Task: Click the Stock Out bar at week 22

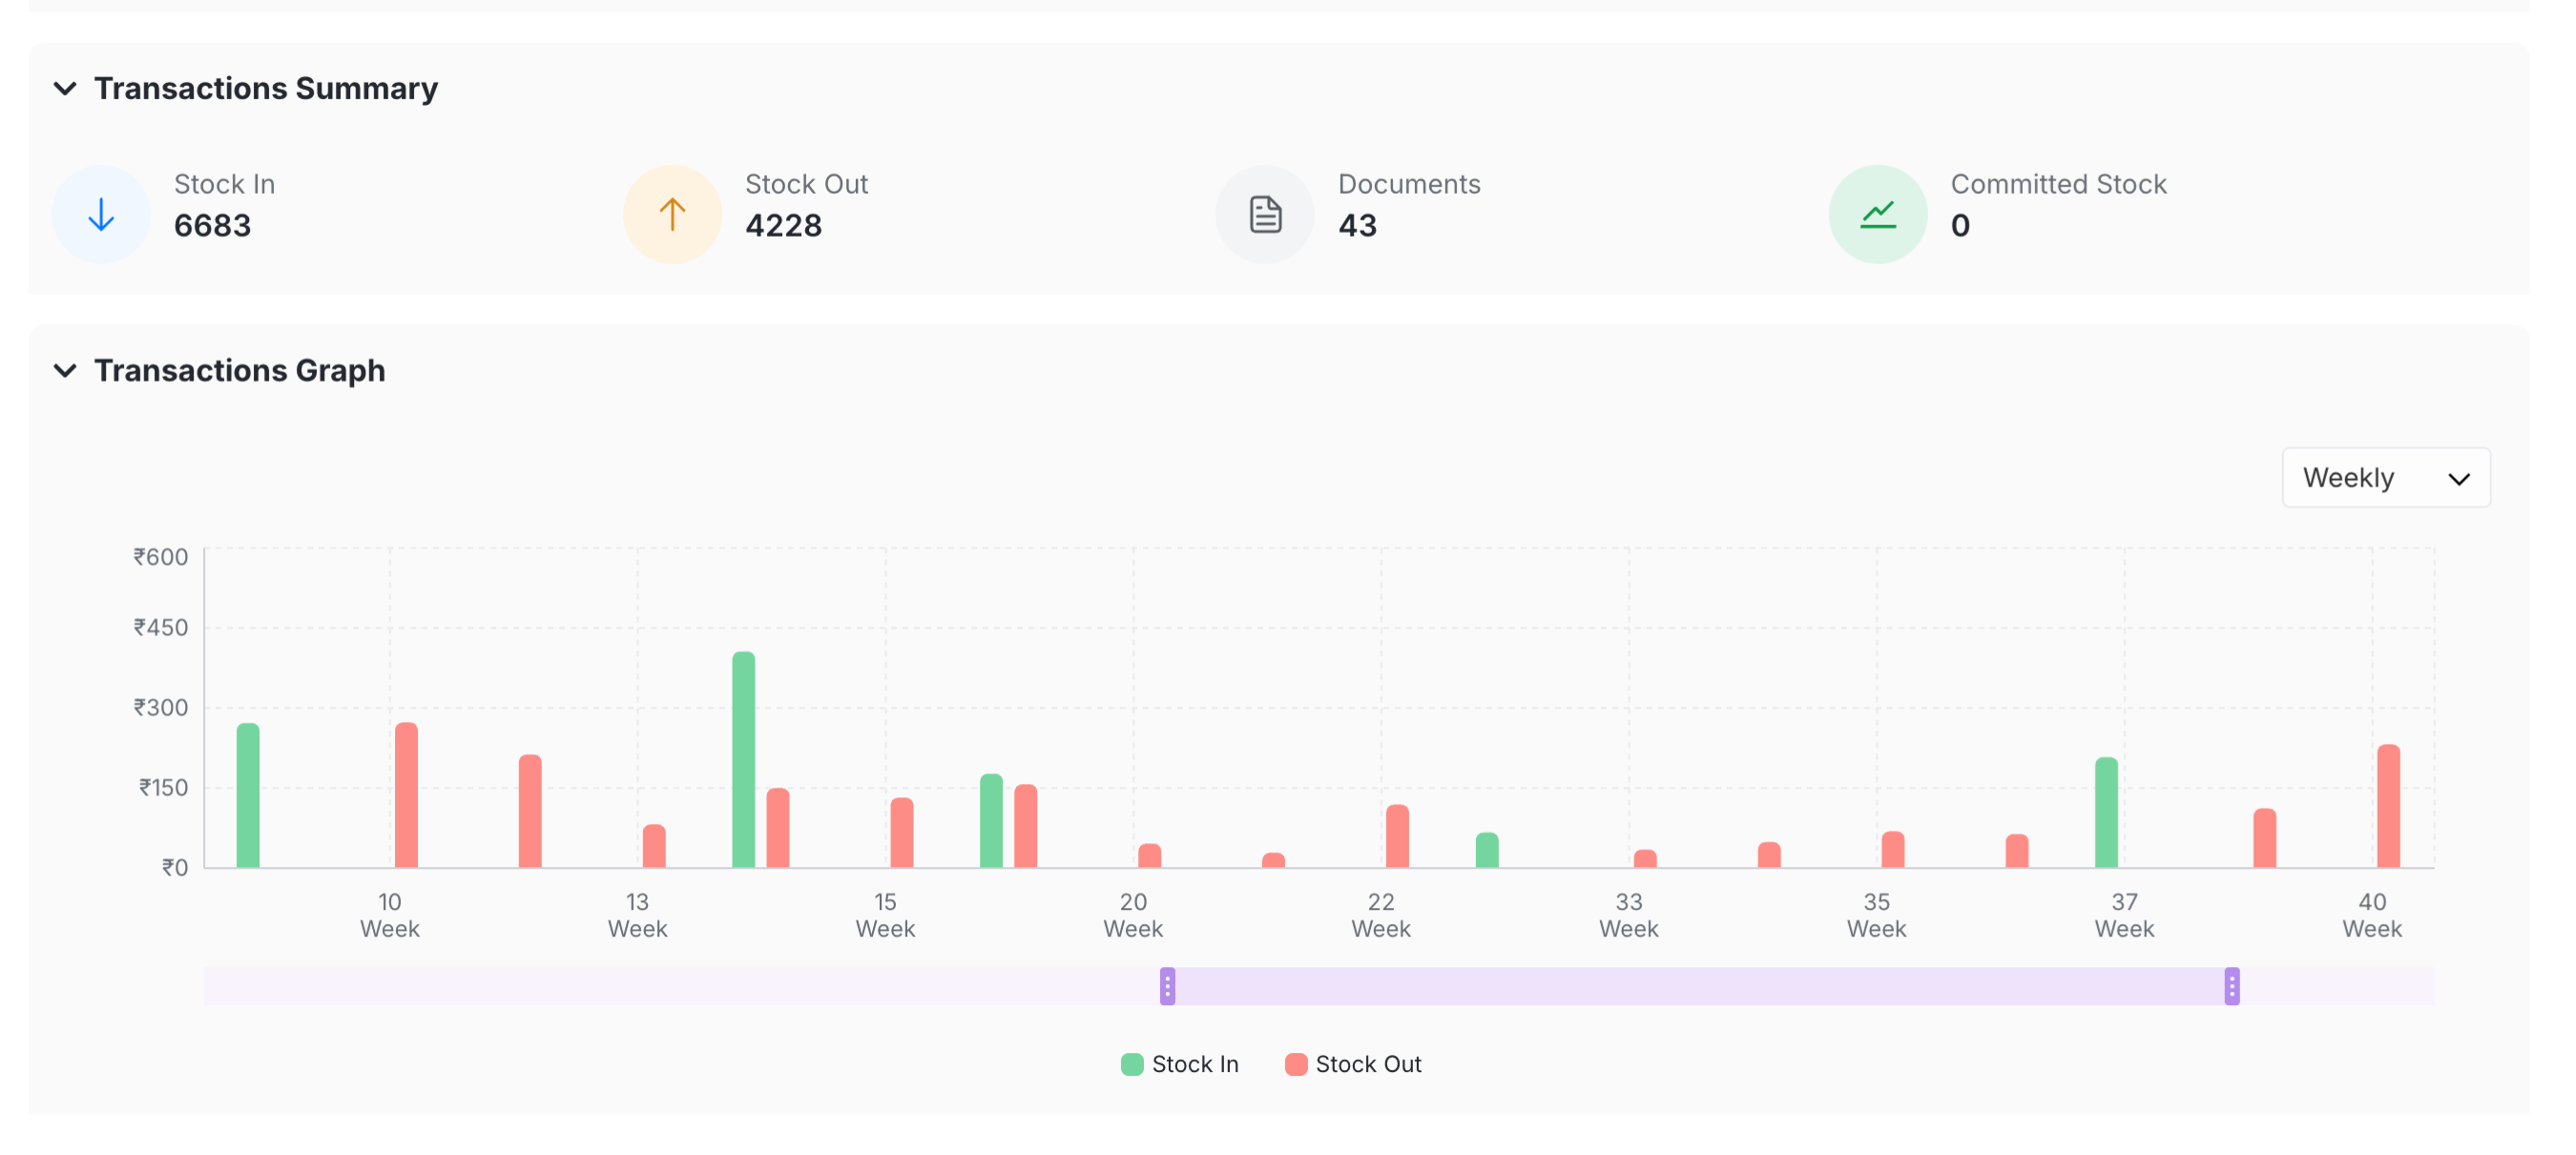Action: pyautogui.click(x=1397, y=836)
